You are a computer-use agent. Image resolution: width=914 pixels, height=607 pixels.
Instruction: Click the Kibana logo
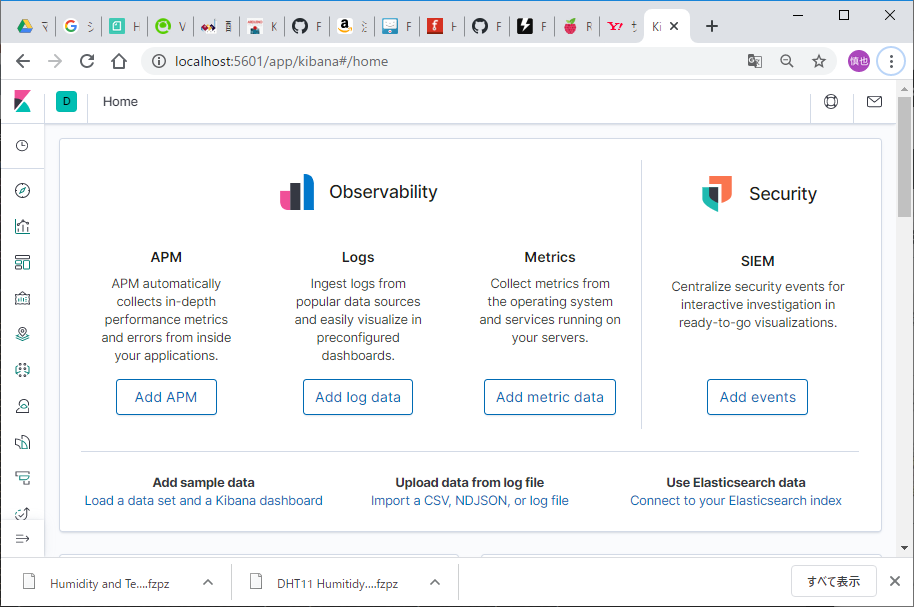(22, 101)
